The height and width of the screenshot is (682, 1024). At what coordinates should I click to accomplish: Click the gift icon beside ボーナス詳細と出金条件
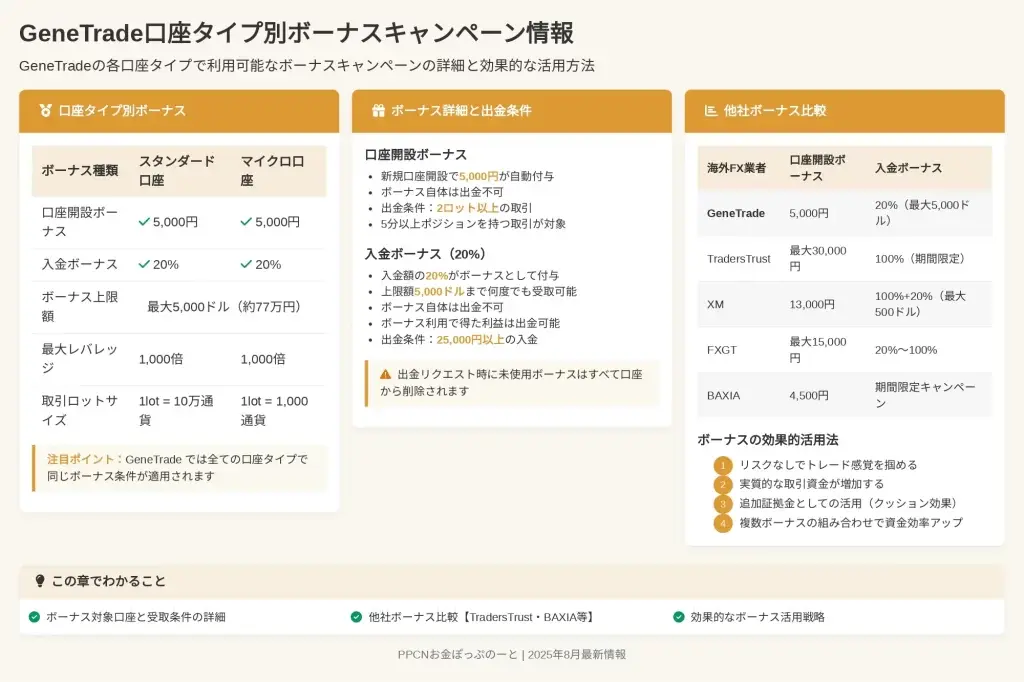tap(378, 111)
